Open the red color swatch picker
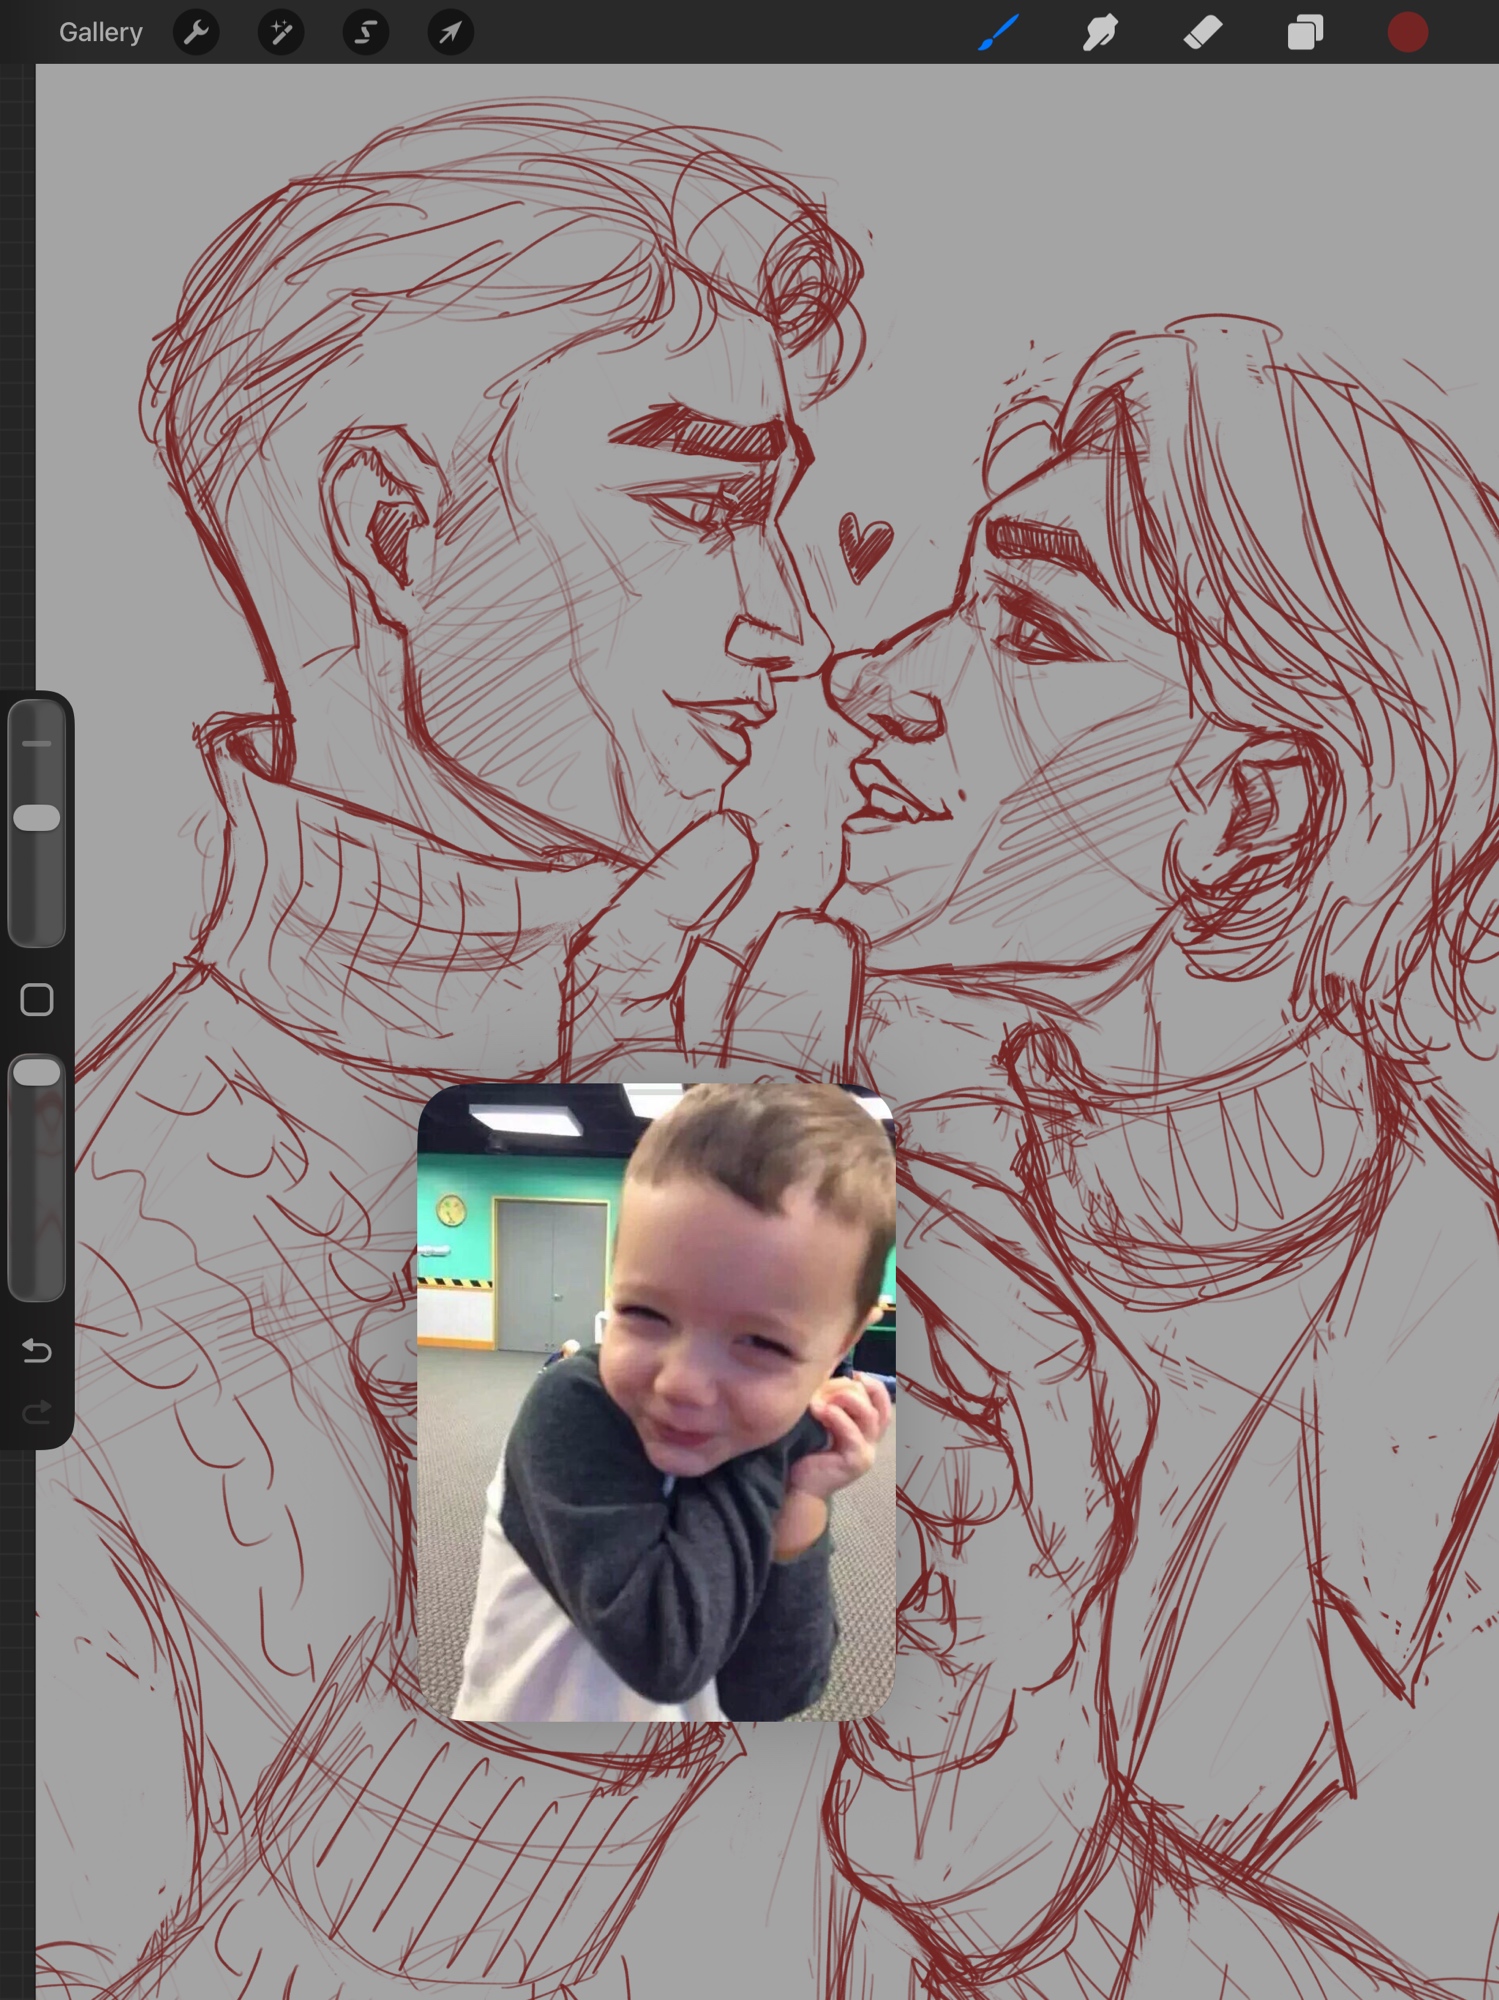1499x2000 pixels. click(1407, 32)
